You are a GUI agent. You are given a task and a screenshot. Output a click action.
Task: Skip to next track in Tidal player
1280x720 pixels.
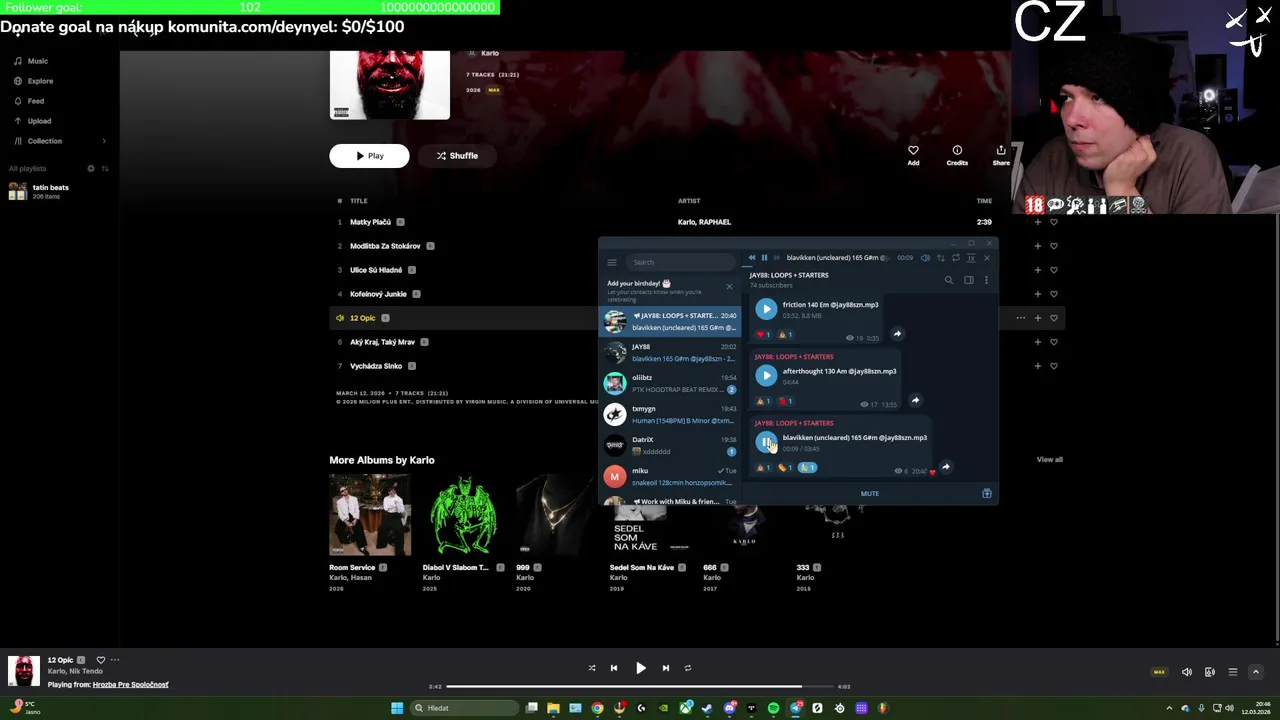tap(666, 668)
